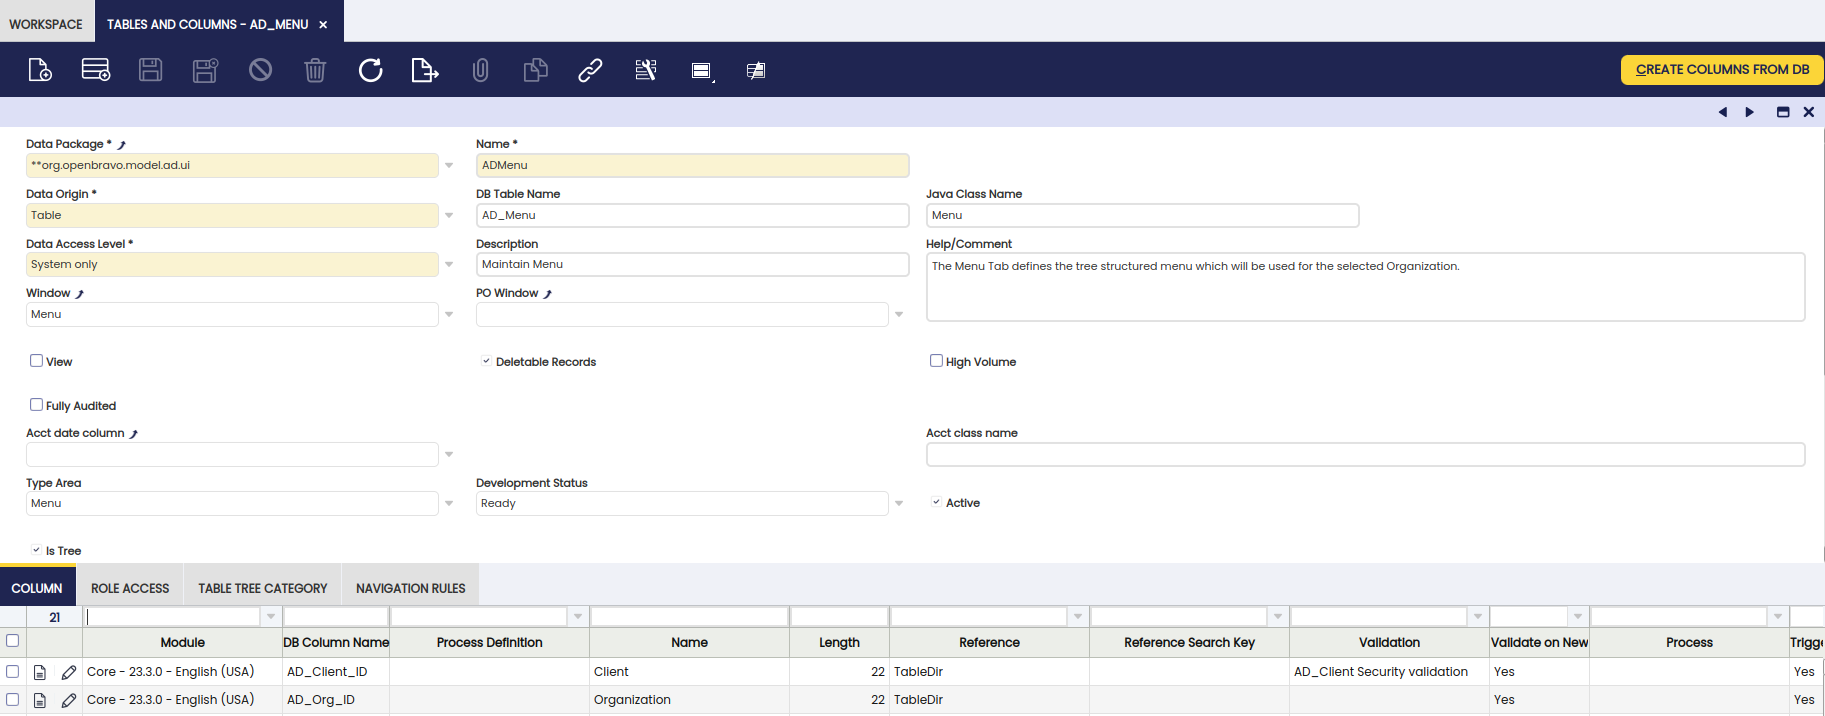This screenshot has height=716, width=1825.
Task: Open the PO Window link icon
Action: point(548,294)
